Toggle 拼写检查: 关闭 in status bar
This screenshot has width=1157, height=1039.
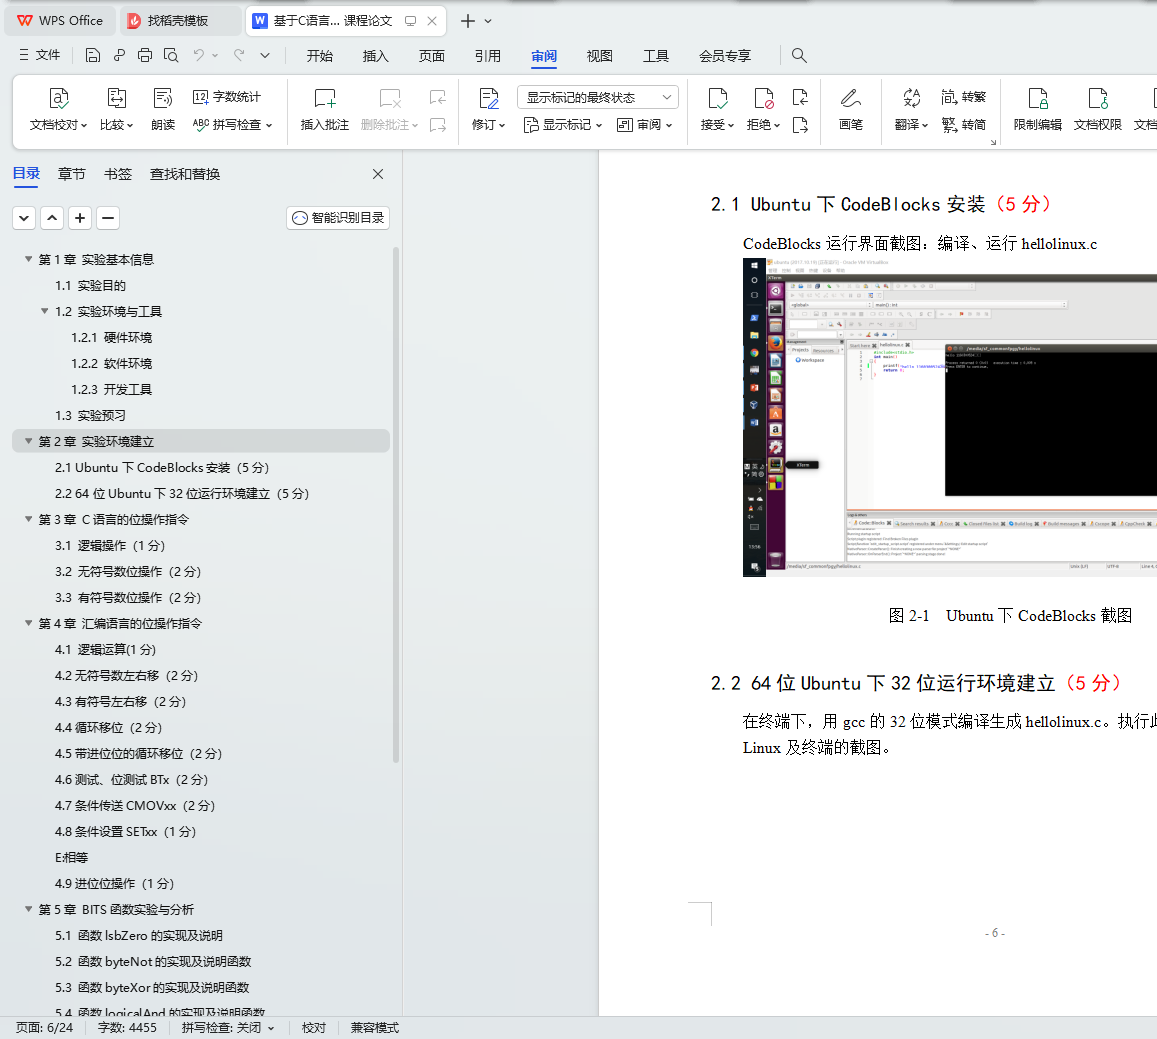(x=228, y=1027)
